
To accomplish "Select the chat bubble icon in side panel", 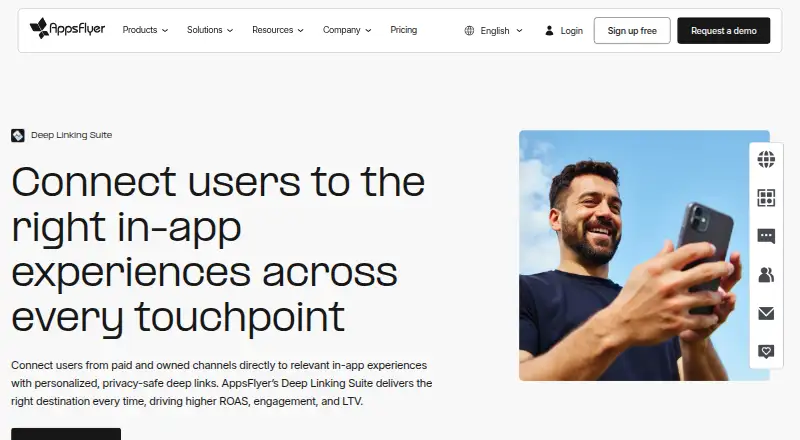I will point(766,236).
